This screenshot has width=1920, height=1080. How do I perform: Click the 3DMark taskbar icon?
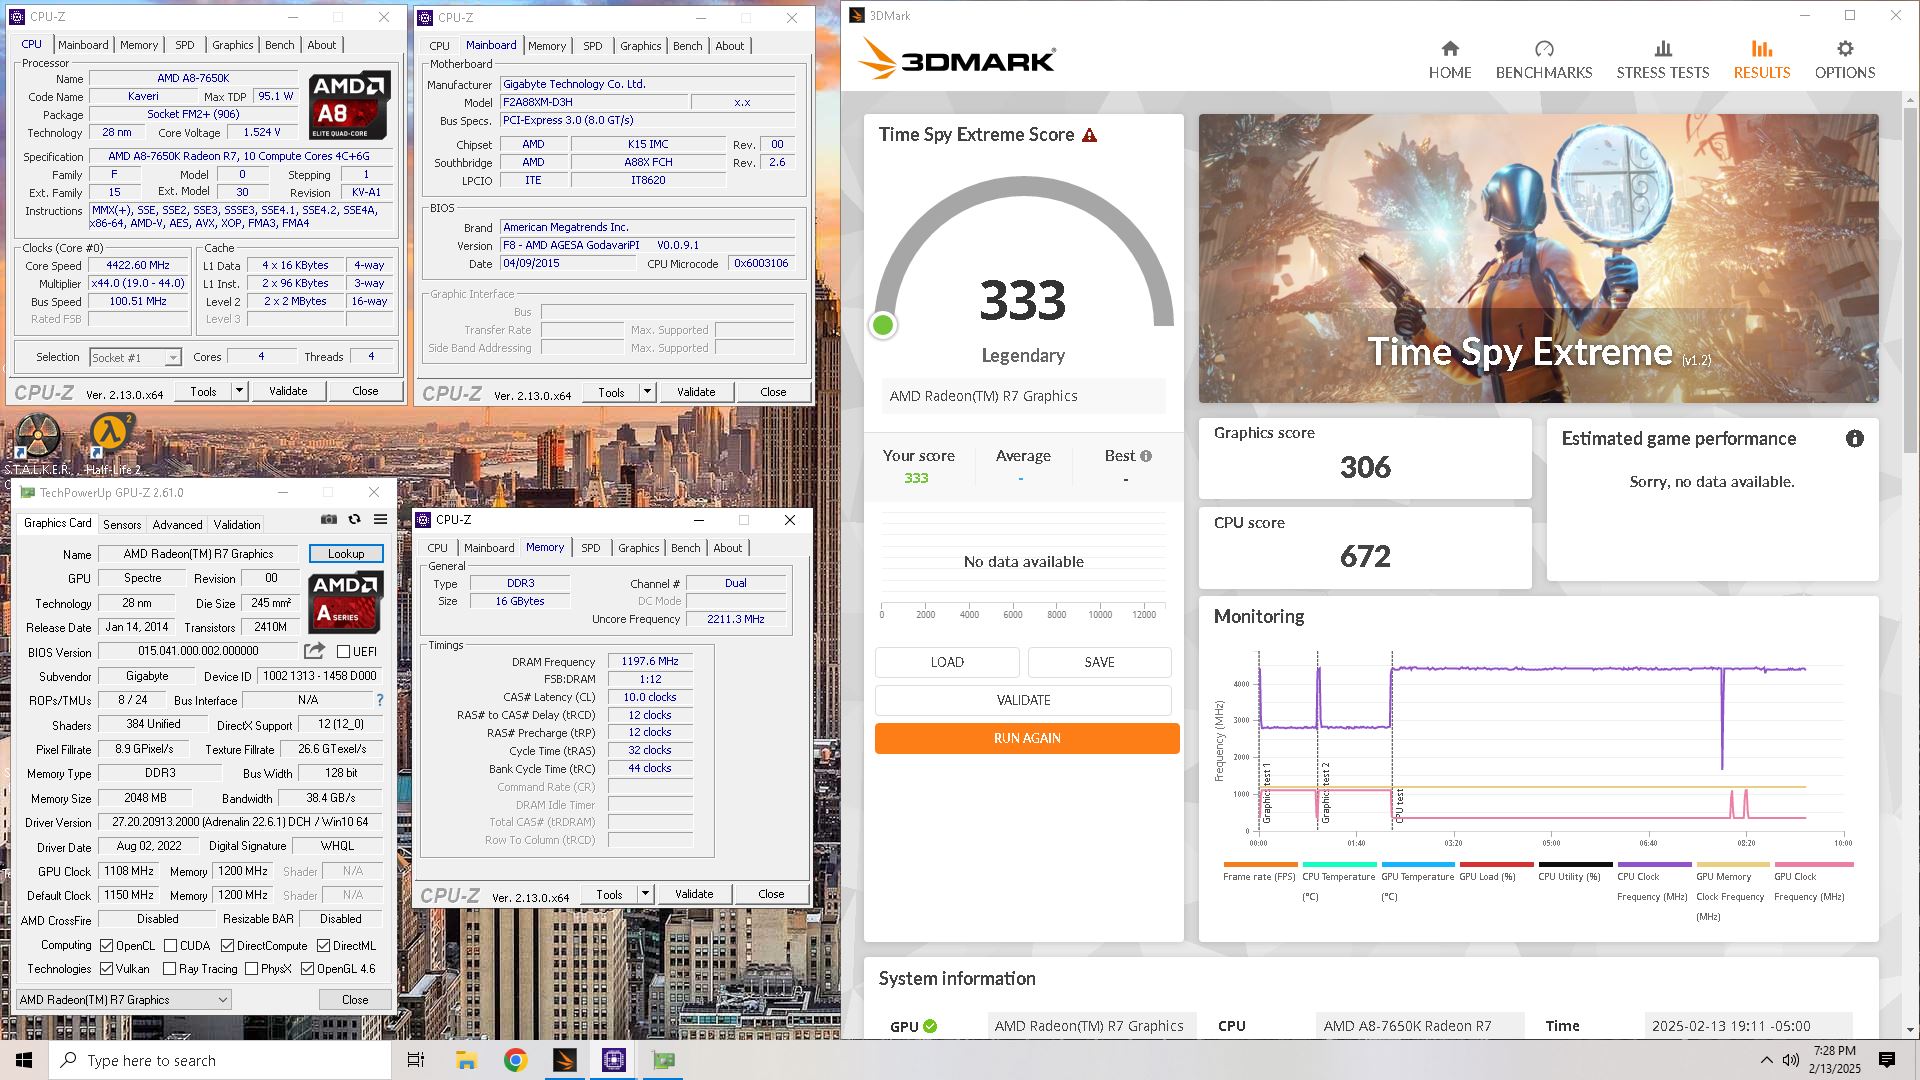pos(565,1060)
